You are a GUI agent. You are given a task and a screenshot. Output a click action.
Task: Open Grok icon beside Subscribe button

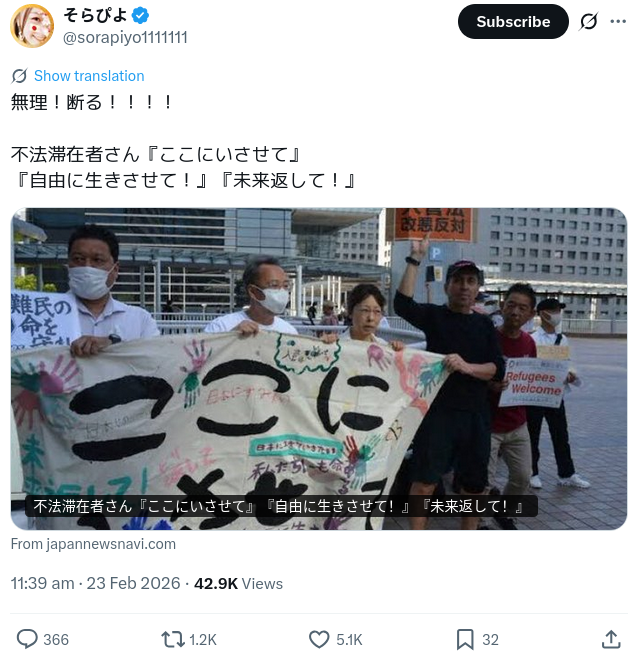click(589, 21)
